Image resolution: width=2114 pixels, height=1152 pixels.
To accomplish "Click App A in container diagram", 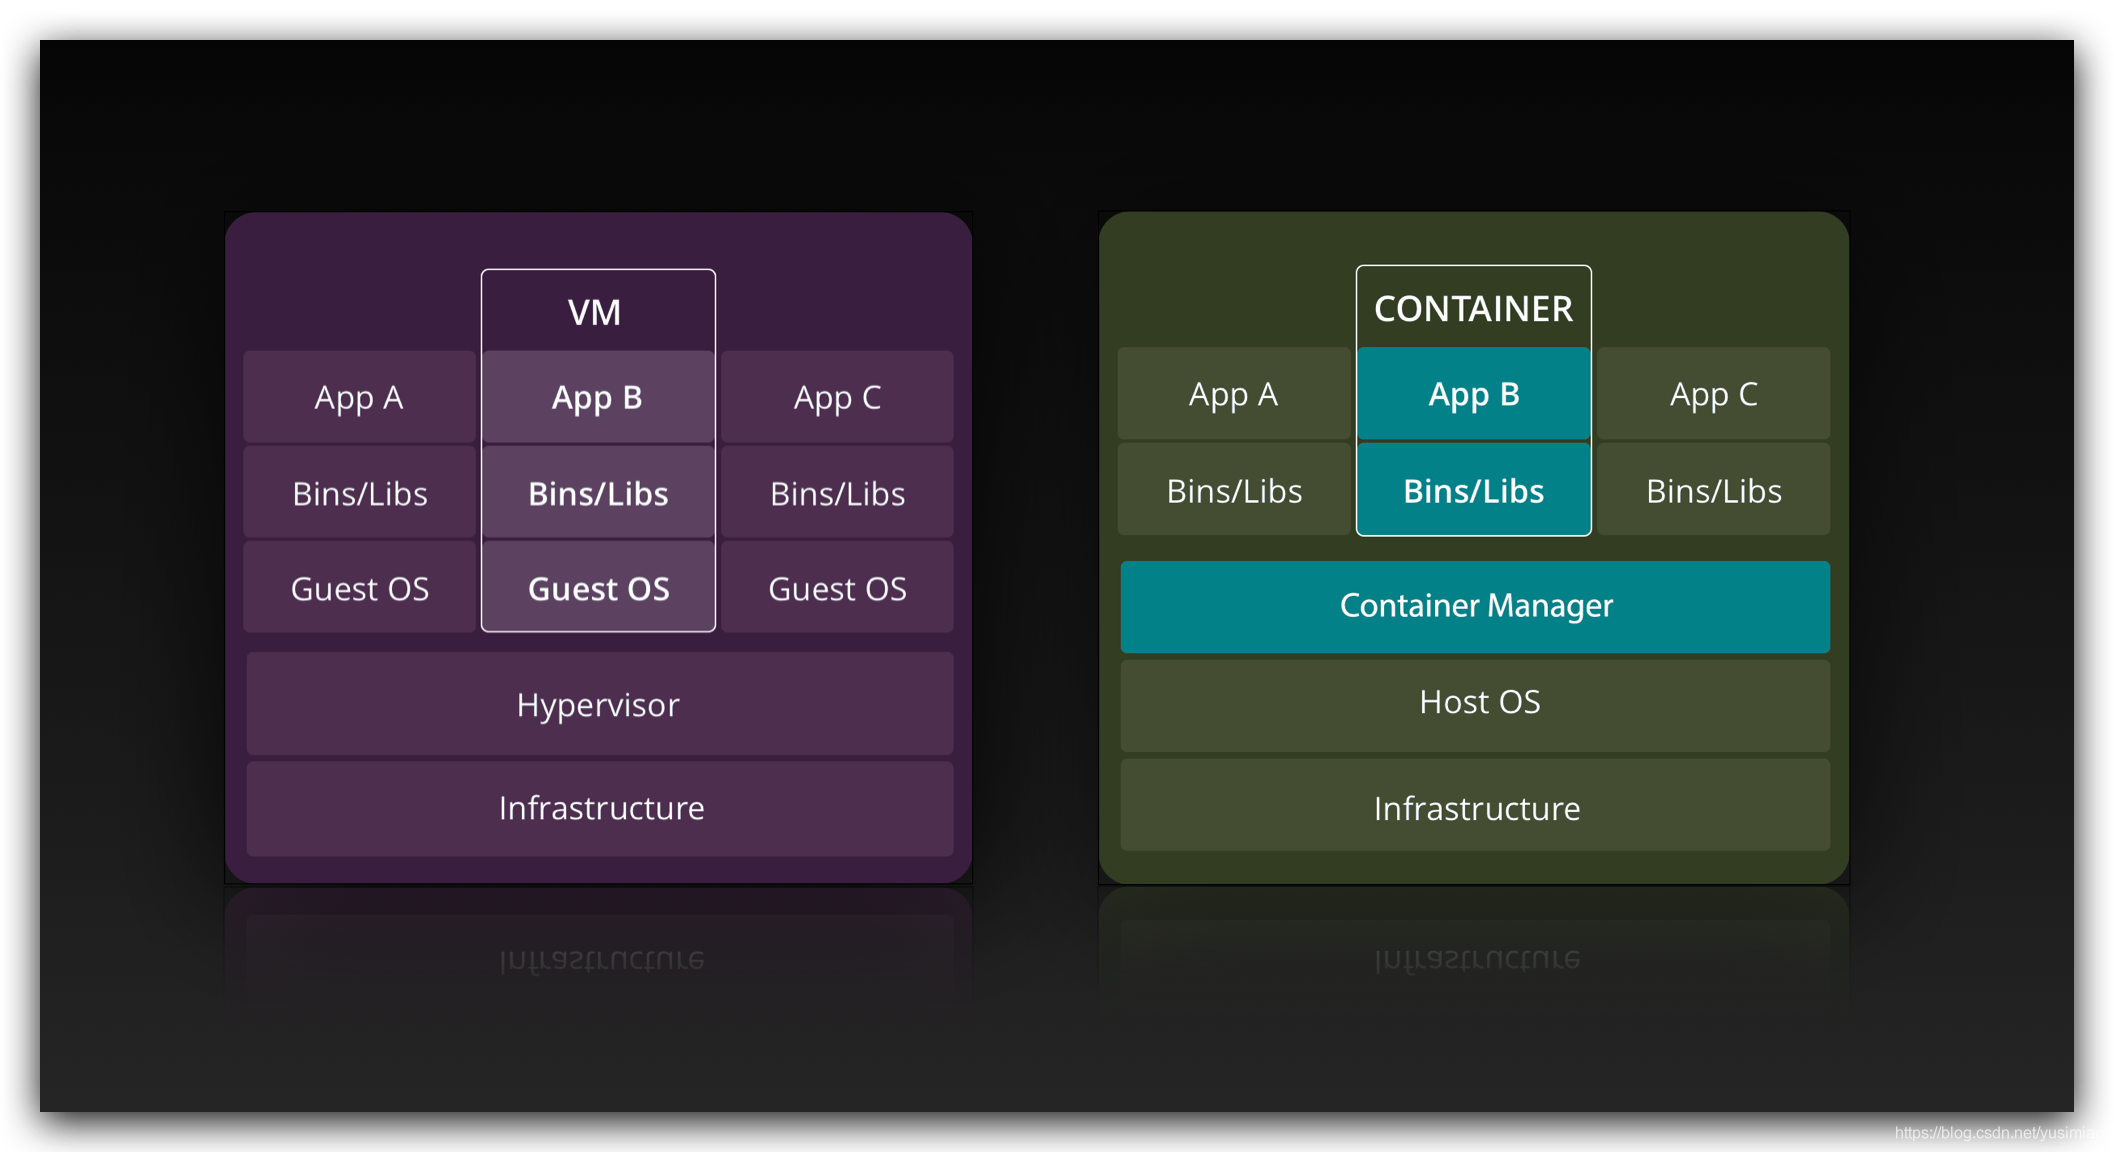I will 1233,393.
